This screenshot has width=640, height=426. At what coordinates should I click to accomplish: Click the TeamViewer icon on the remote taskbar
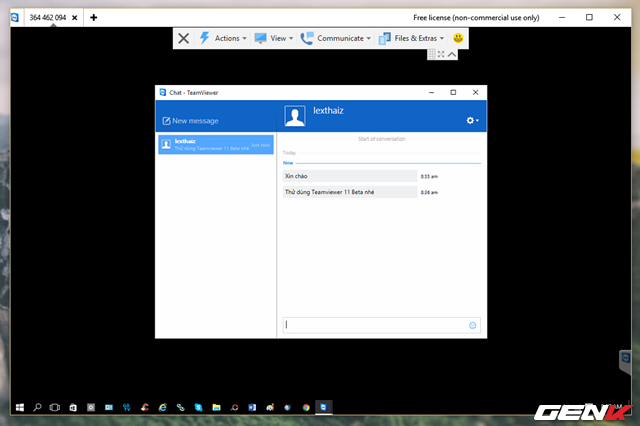click(x=322, y=408)
